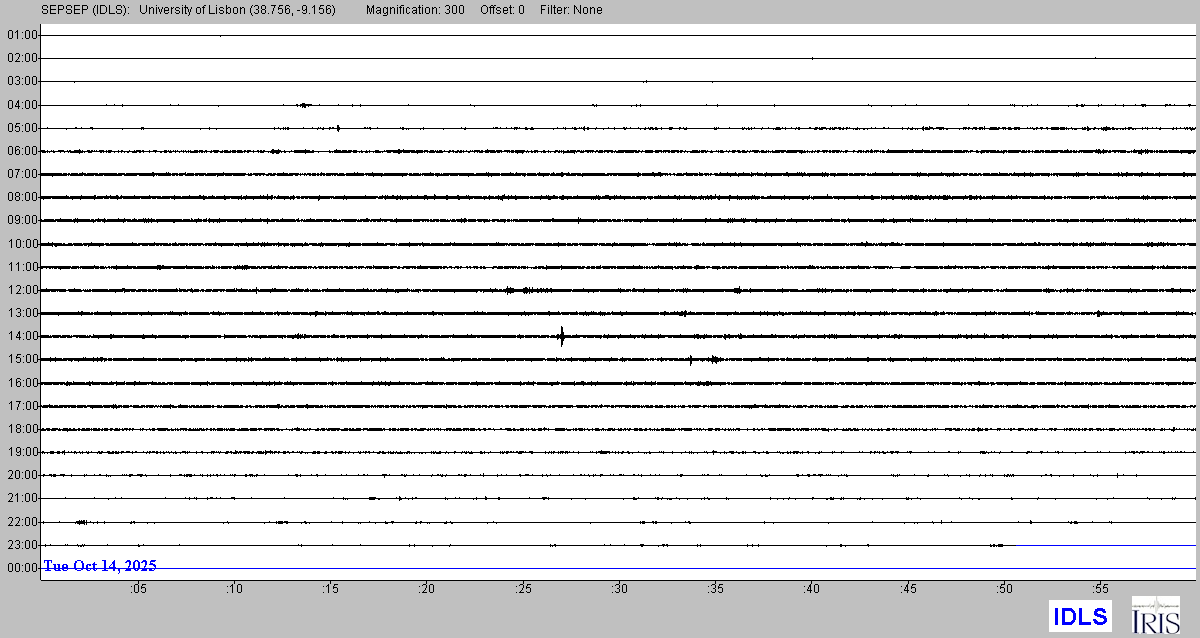The width and height of the screenshot is (1200, 638).
Task: Click the :05 minute axis label
Action: tap(138, 589)
